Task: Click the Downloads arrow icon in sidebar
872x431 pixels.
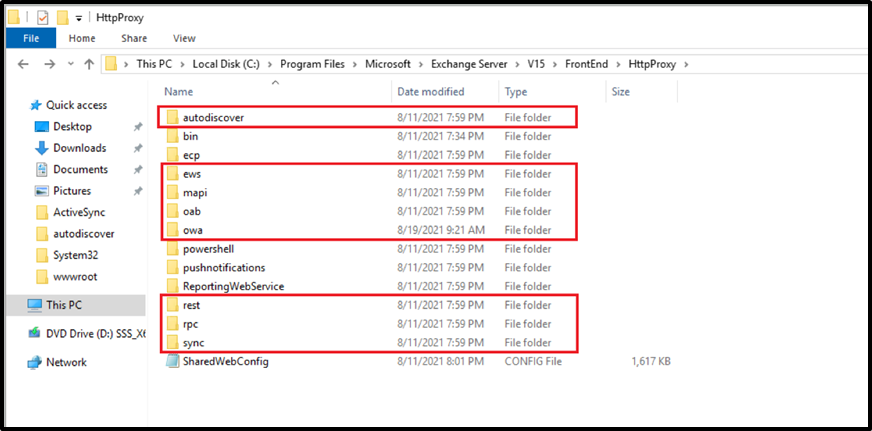Action: tap(42, 148)
